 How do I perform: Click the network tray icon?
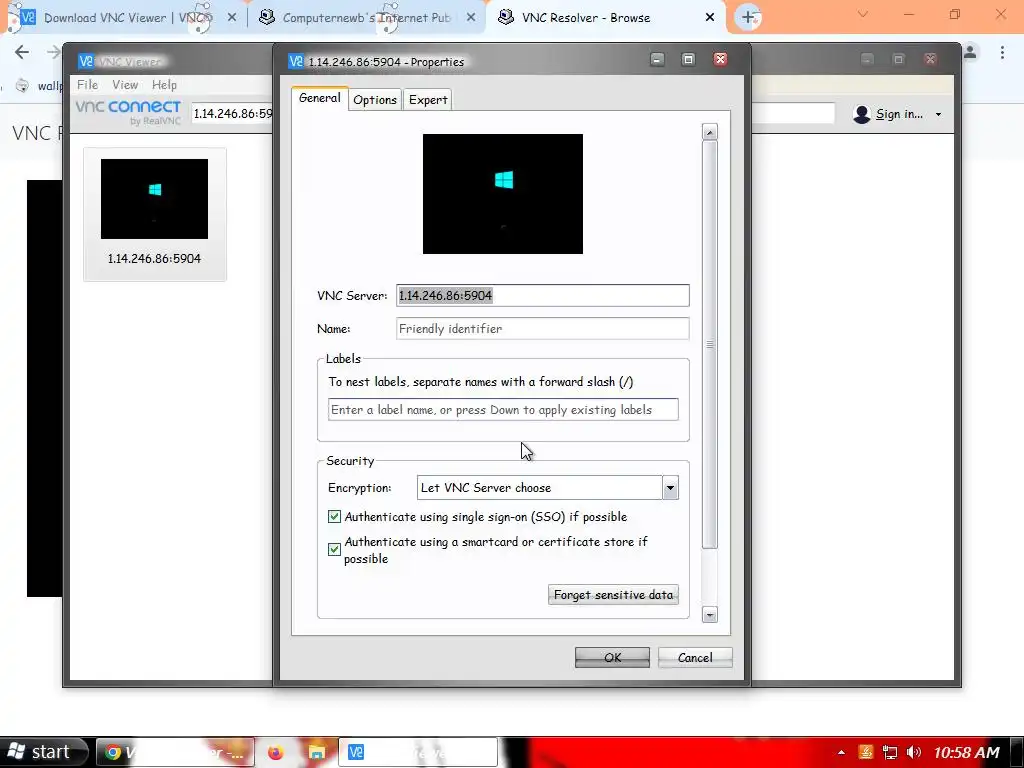(889, 752)
